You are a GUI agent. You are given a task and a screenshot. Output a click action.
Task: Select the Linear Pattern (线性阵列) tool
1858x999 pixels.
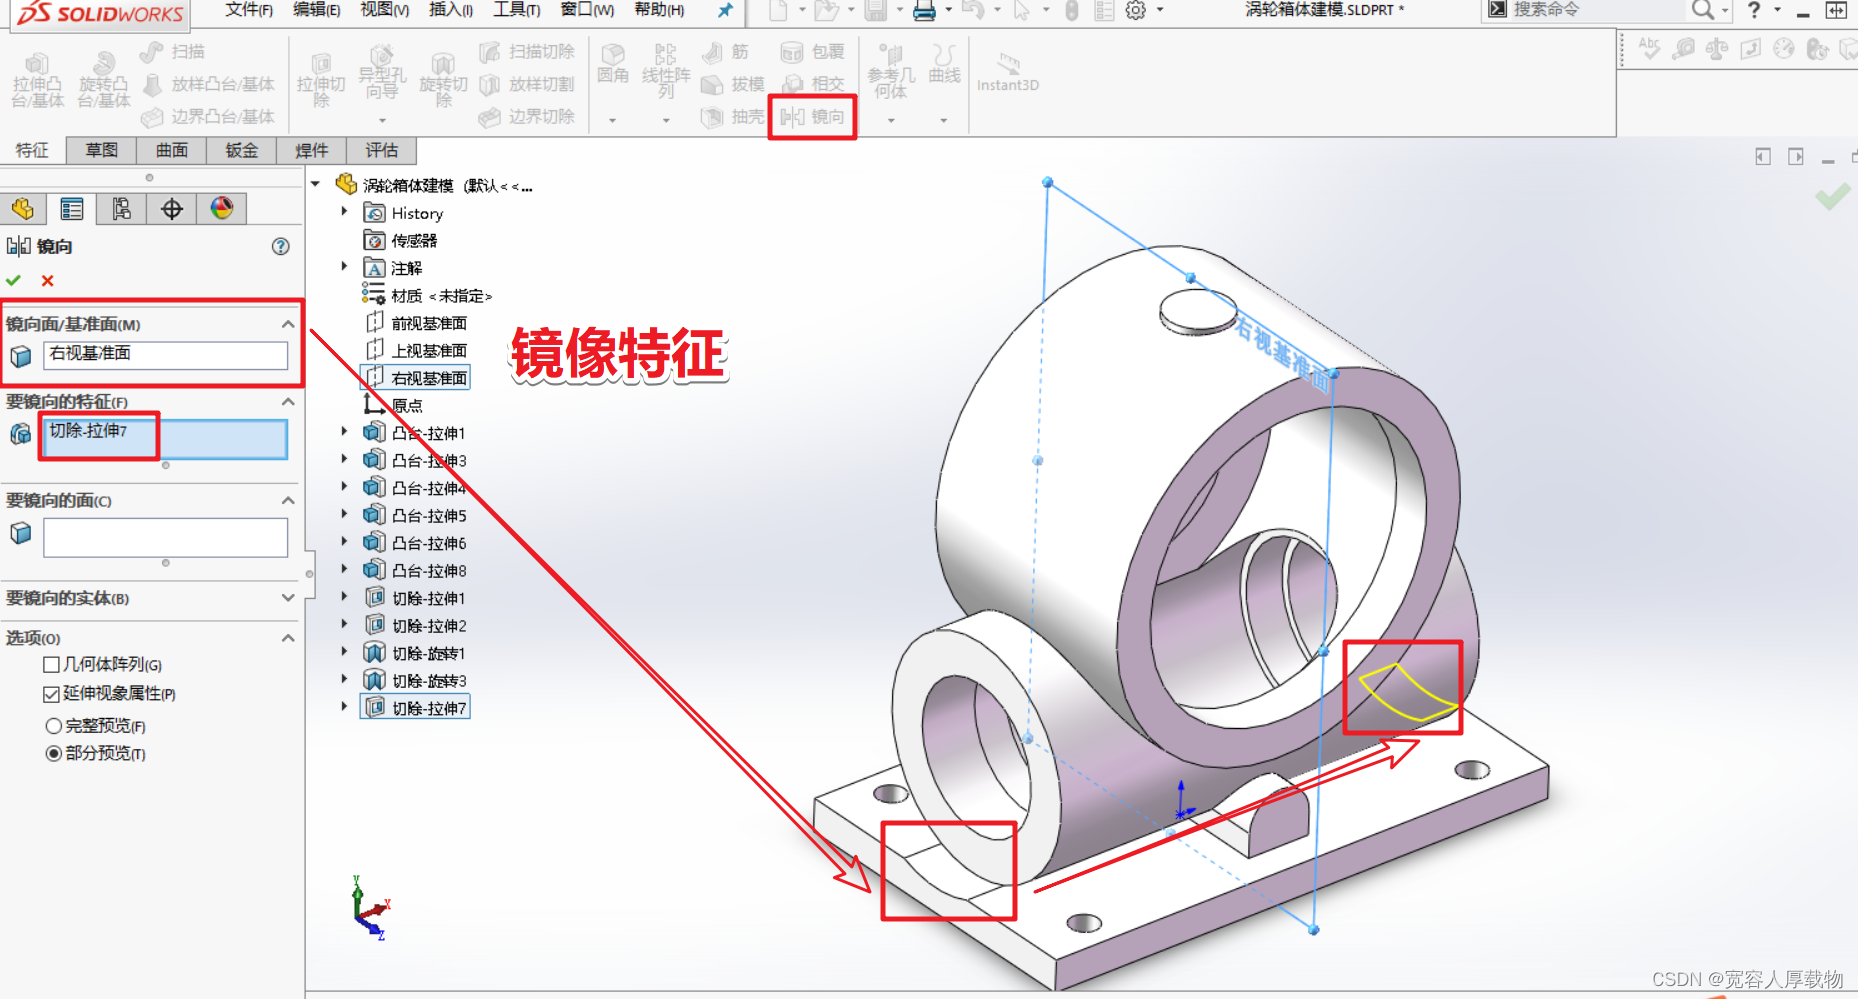click(666, 72)
